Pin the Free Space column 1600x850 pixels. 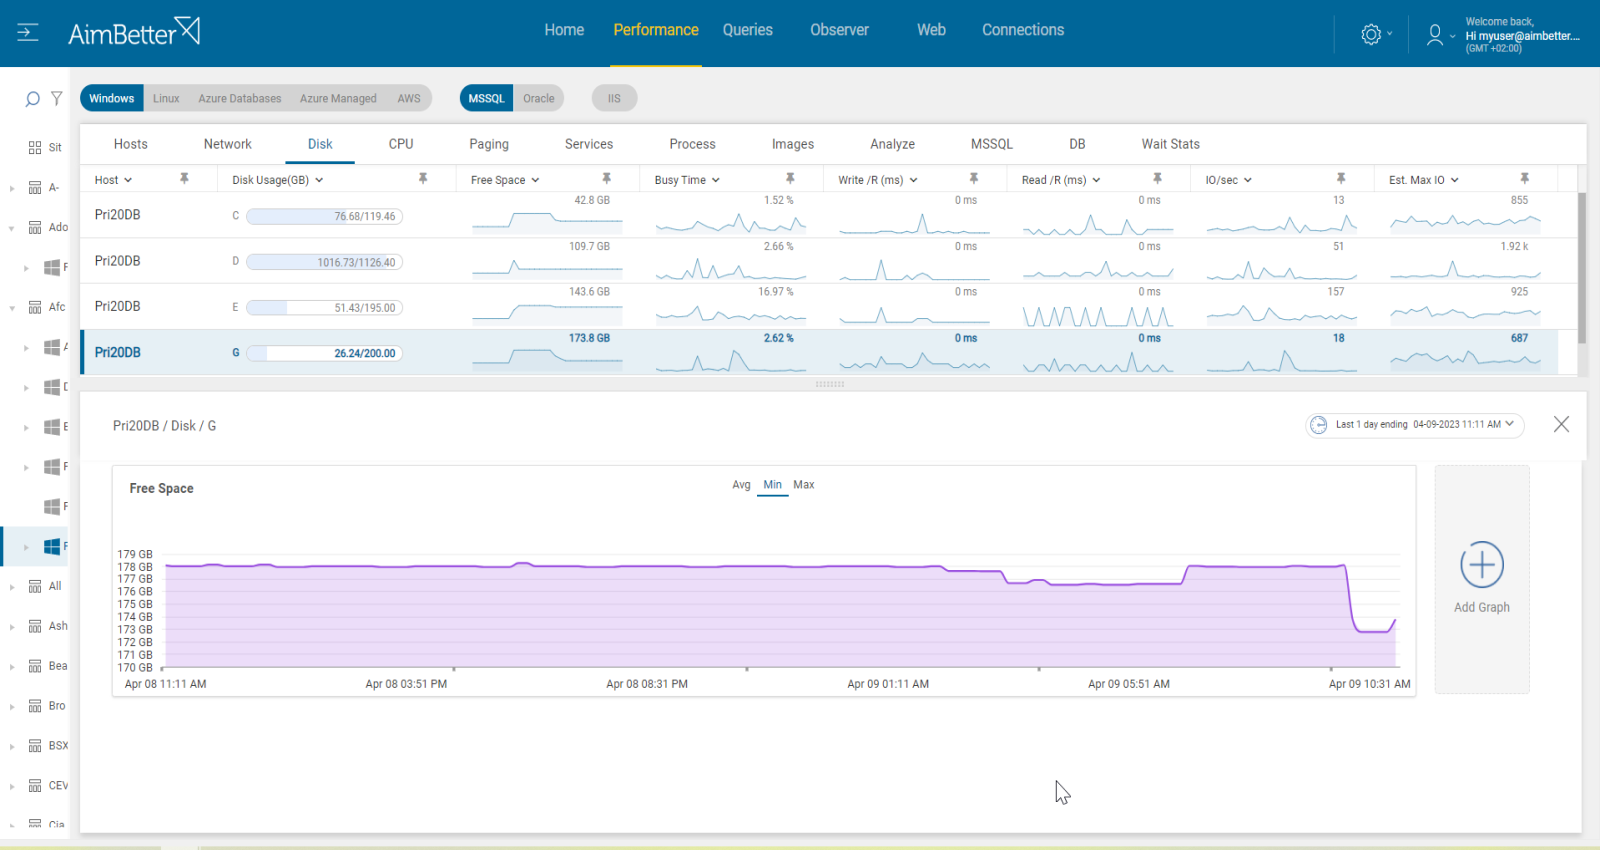[x=606, y=178]
